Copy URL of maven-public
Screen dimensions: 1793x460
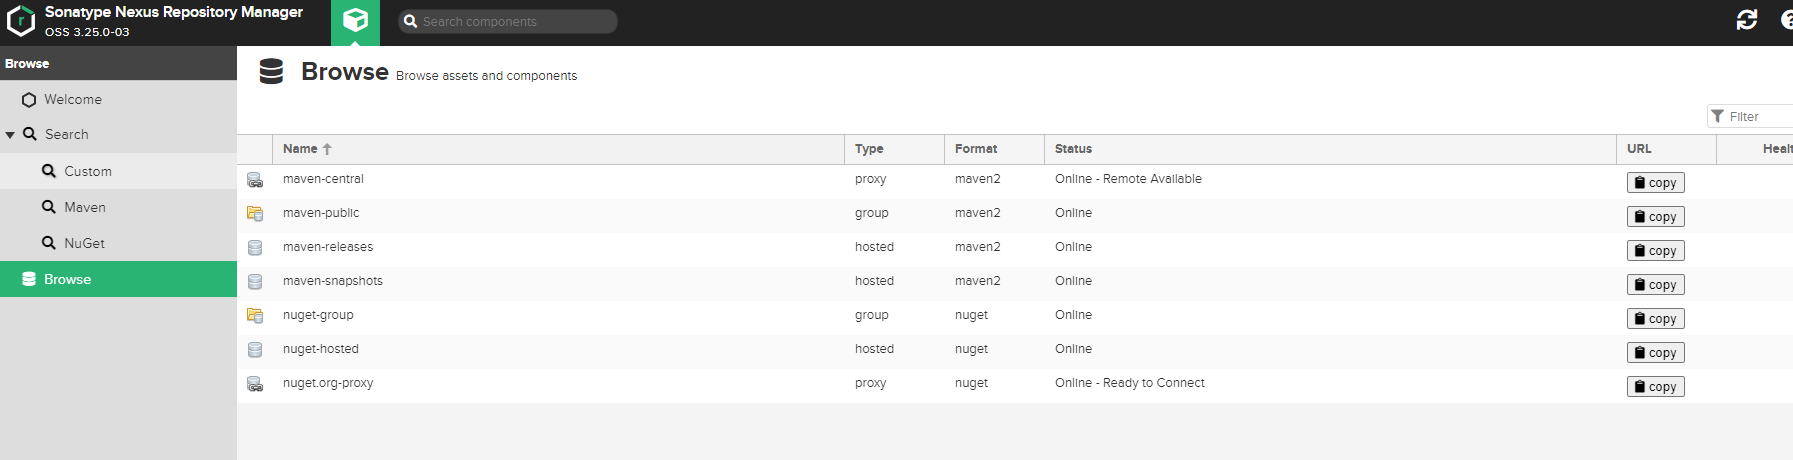coord(1655,216)
